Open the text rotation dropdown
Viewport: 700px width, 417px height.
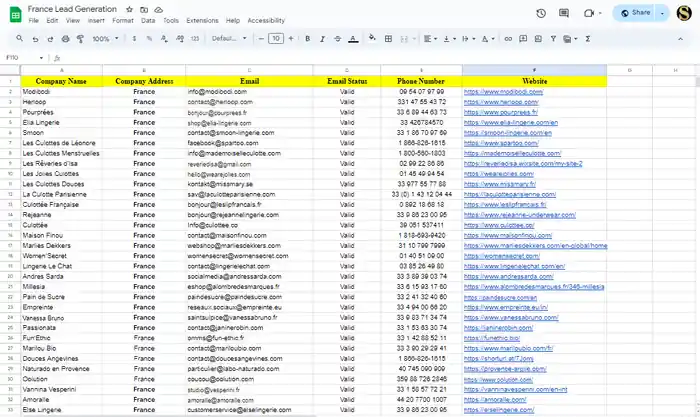[x=488, y=39]
